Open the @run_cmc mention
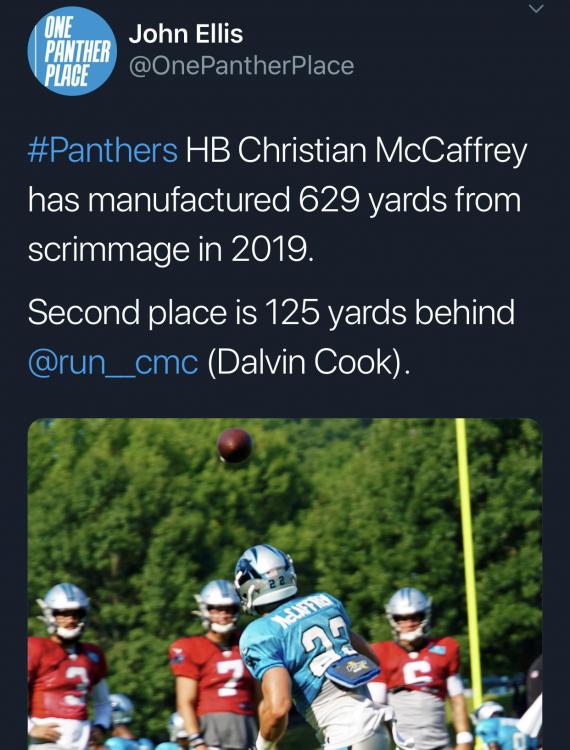This screenshot has height=750, width=570. coord(113,362)
